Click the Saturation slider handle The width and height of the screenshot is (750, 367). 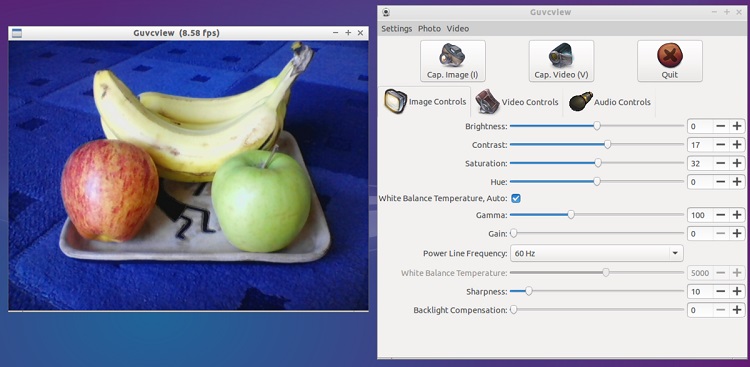click(598, 163)
